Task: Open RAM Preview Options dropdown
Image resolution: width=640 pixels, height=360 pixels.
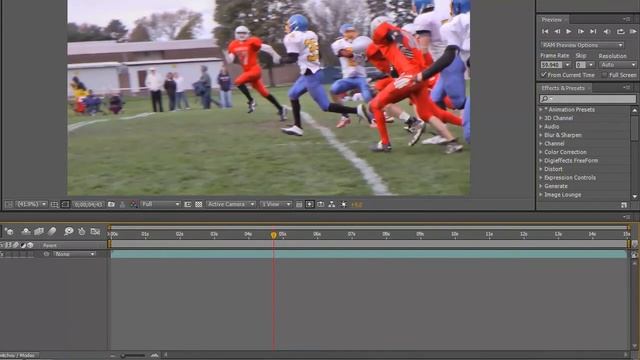Action: 582,45
